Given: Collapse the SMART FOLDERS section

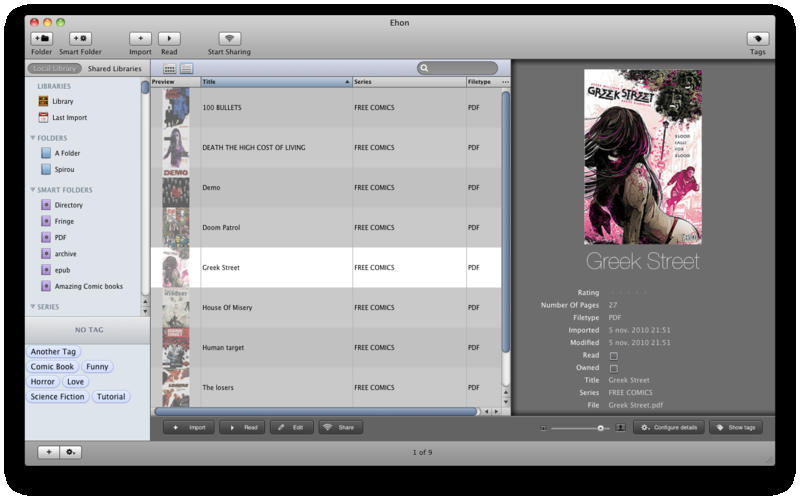Looking at the screenshot, I should [33, 190].
